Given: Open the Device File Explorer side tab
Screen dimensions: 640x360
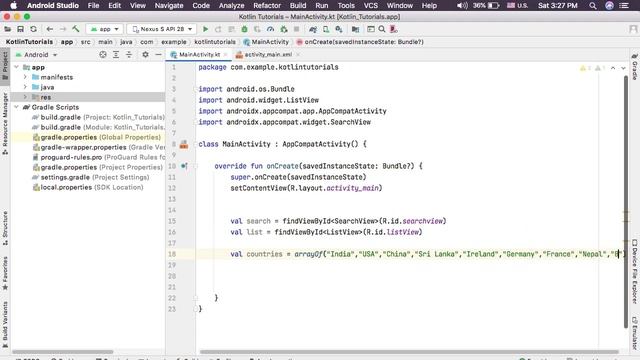Looking at the screenshot, I should (x=635, y=271).
